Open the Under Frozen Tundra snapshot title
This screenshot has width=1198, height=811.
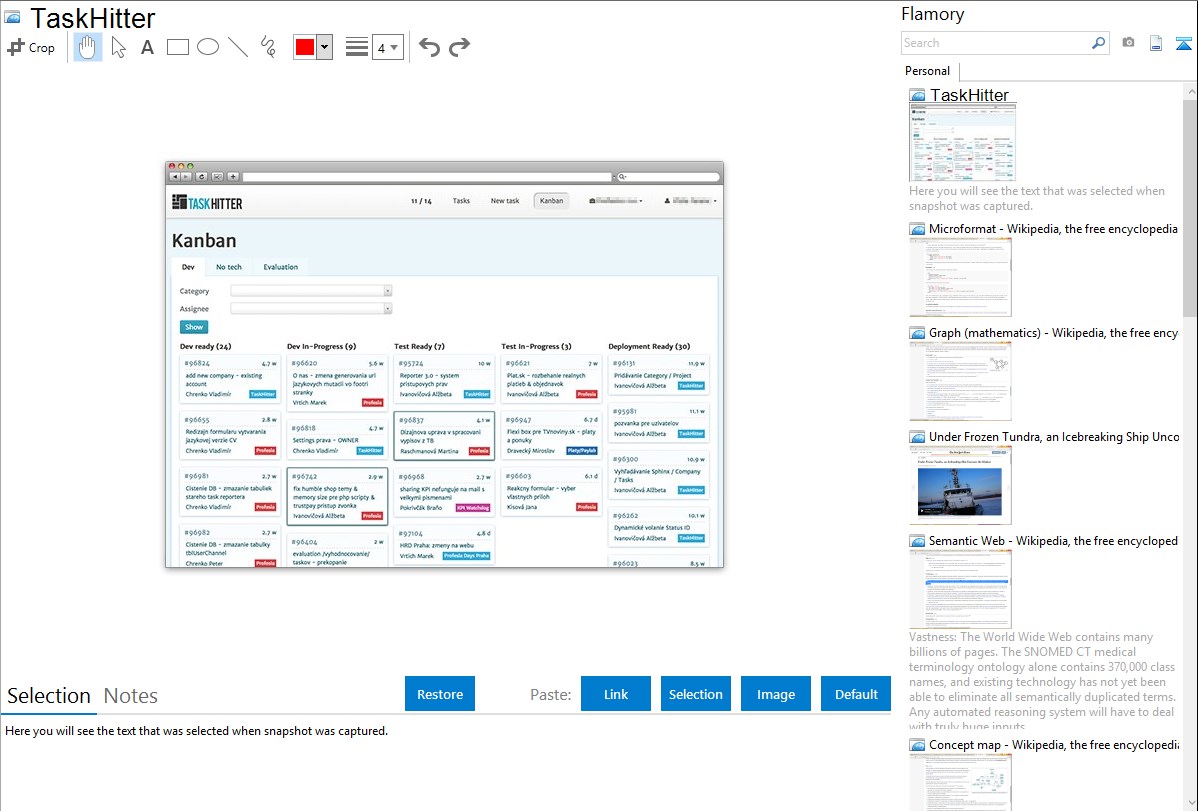[1054, 436]
